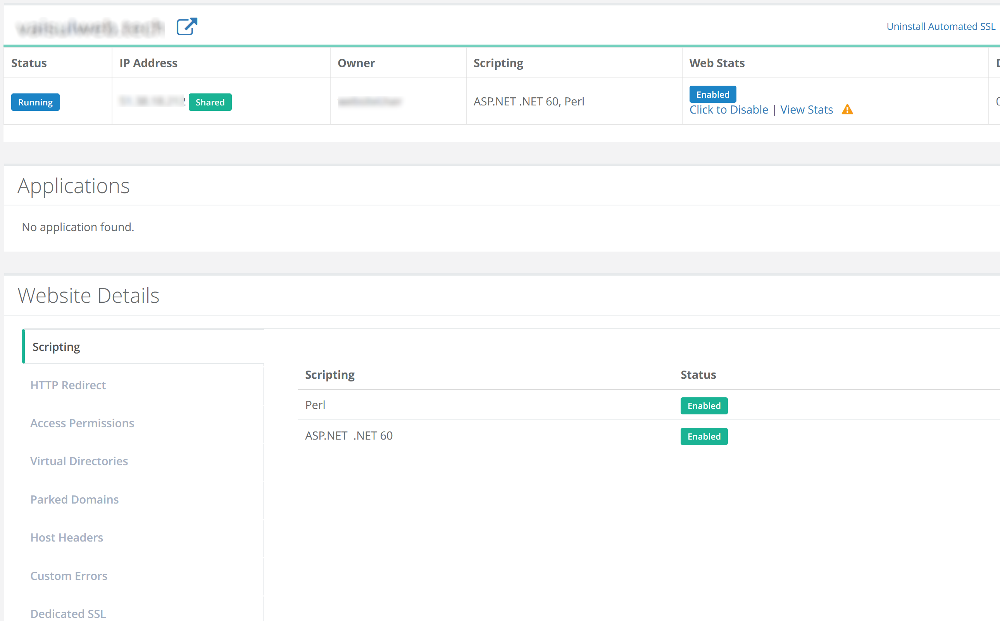
Task: Toggle Perl scripting Enabled badge
Action: click(x=704, y=406)
